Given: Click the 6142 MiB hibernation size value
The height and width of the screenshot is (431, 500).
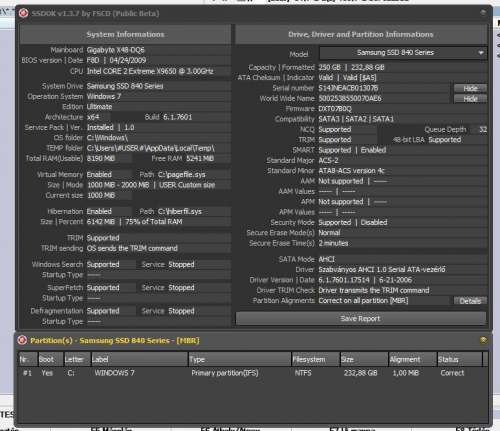Looking at the screenshot, I should tap(101, 222).
